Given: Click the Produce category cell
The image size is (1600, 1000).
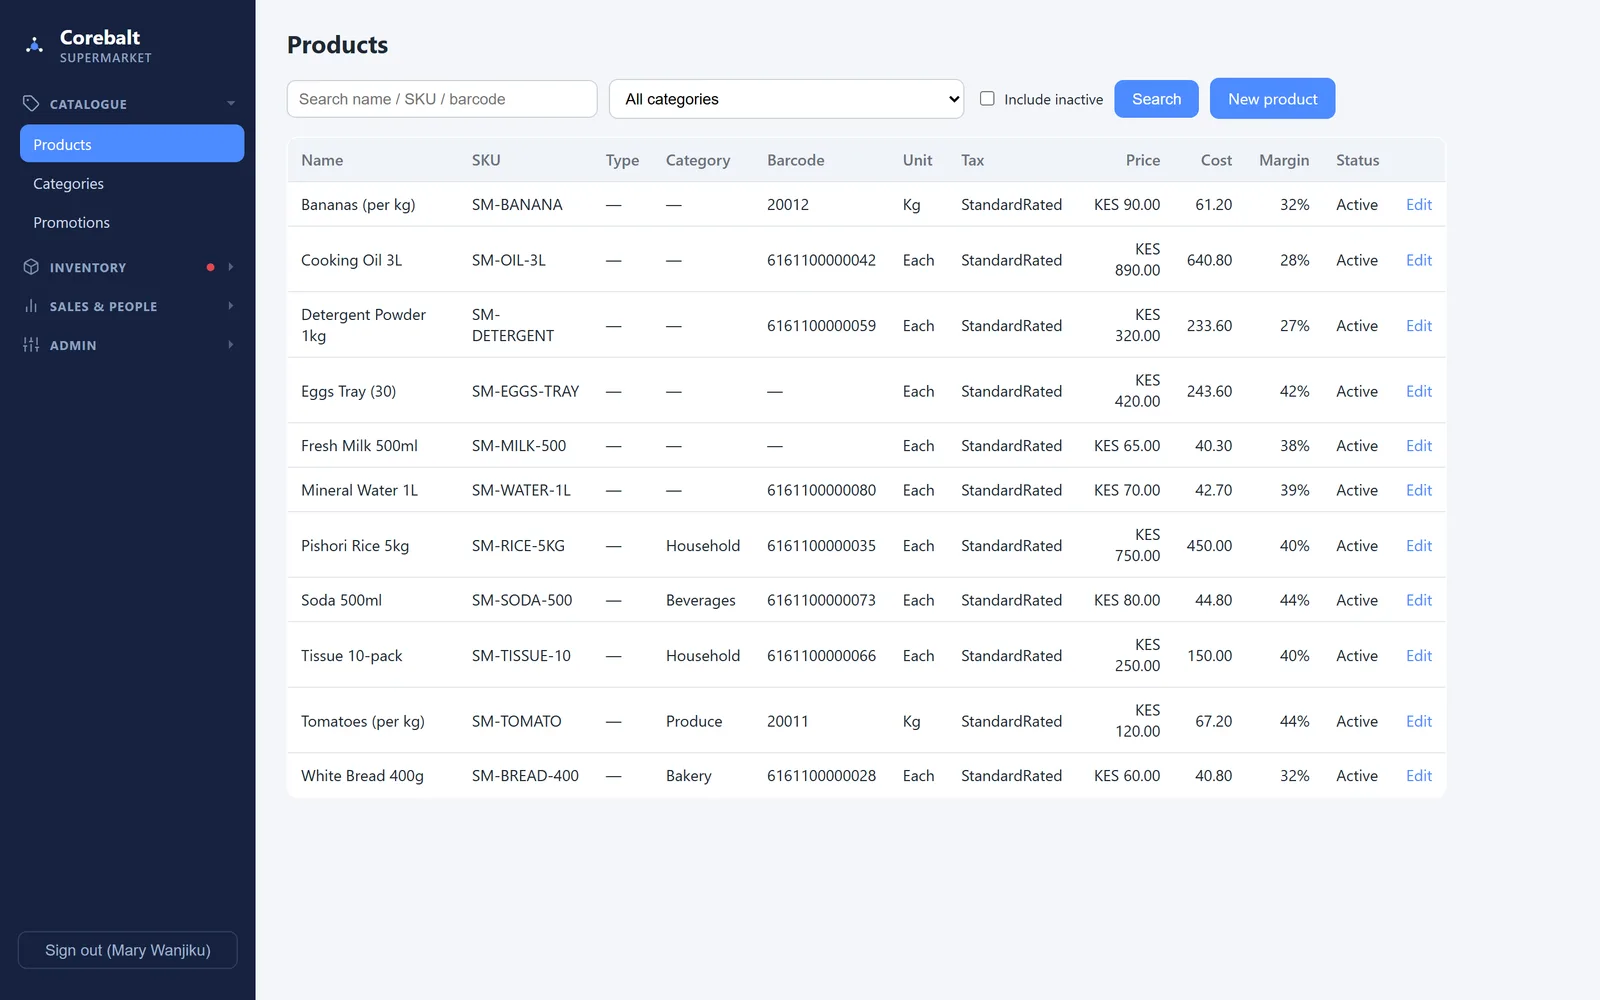Looking at the screenshot, I should tap(694, 721).
